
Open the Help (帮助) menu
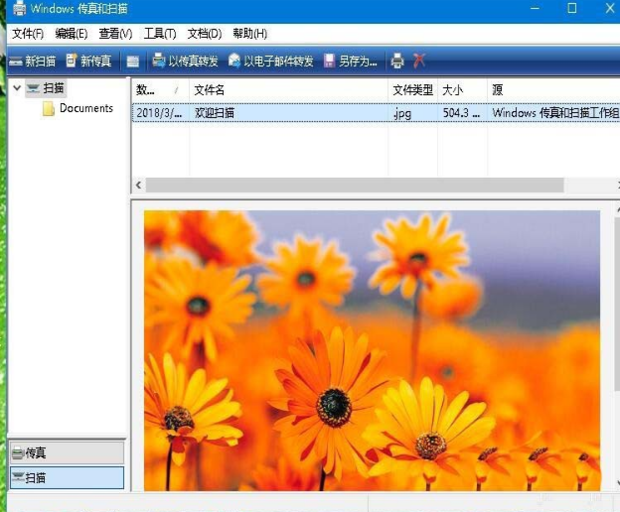click(250, 34)
